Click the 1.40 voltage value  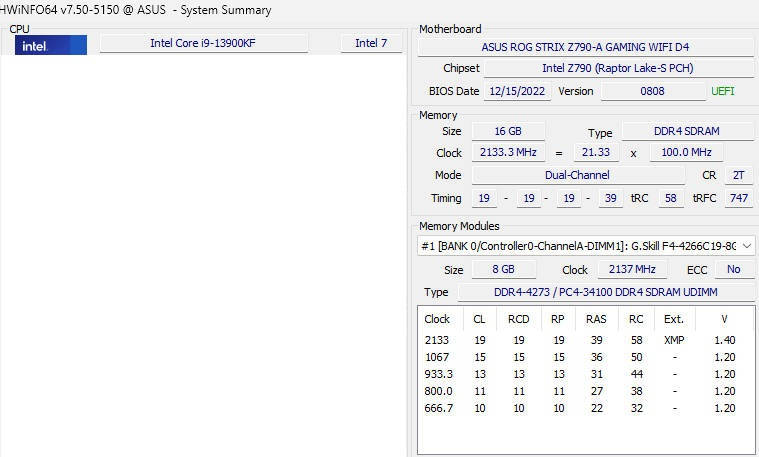725,340
